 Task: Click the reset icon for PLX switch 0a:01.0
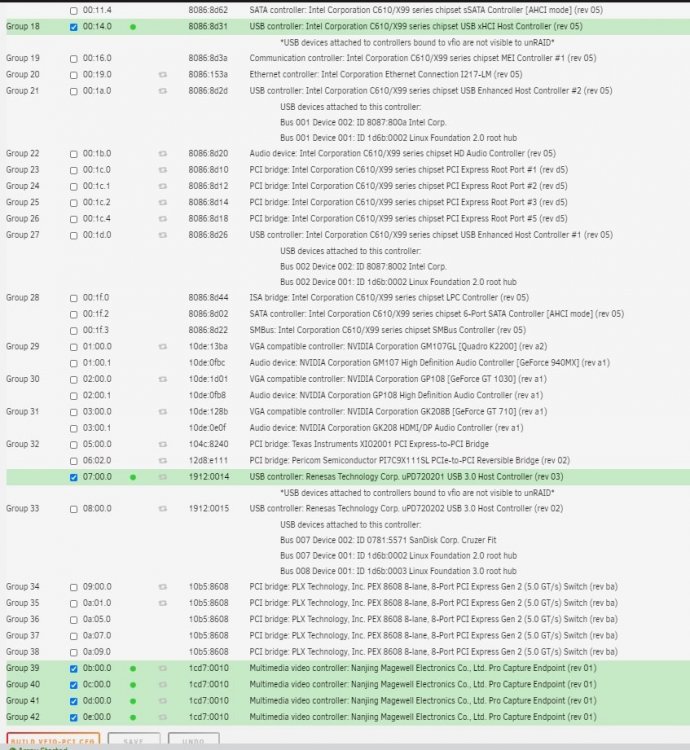(x=163, y=603)
